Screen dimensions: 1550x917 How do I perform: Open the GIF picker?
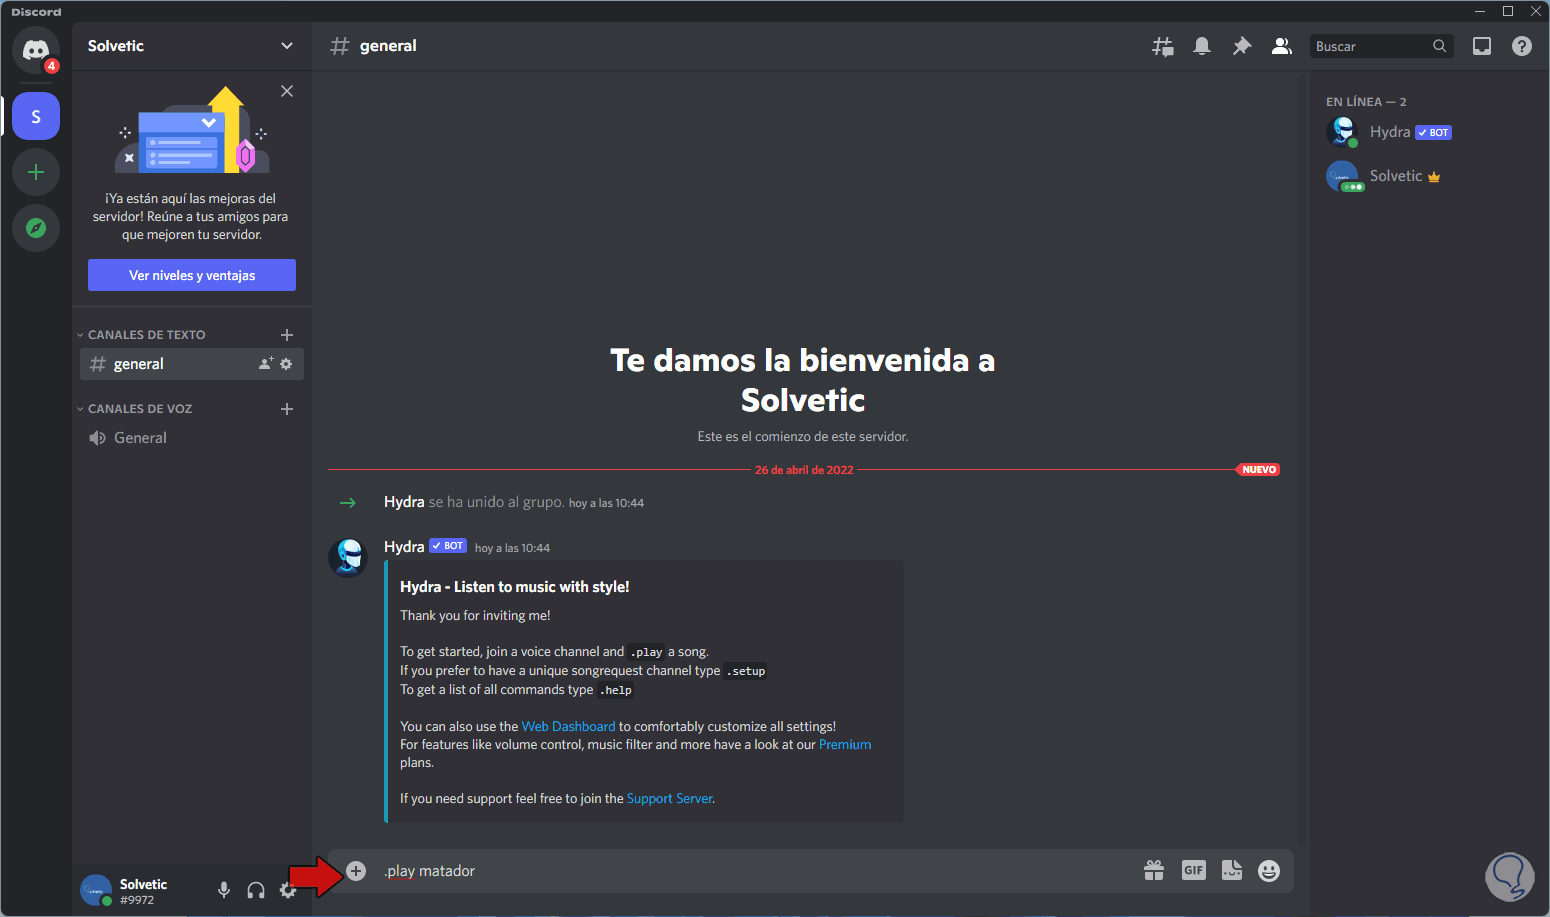(x=1194, y=871)
